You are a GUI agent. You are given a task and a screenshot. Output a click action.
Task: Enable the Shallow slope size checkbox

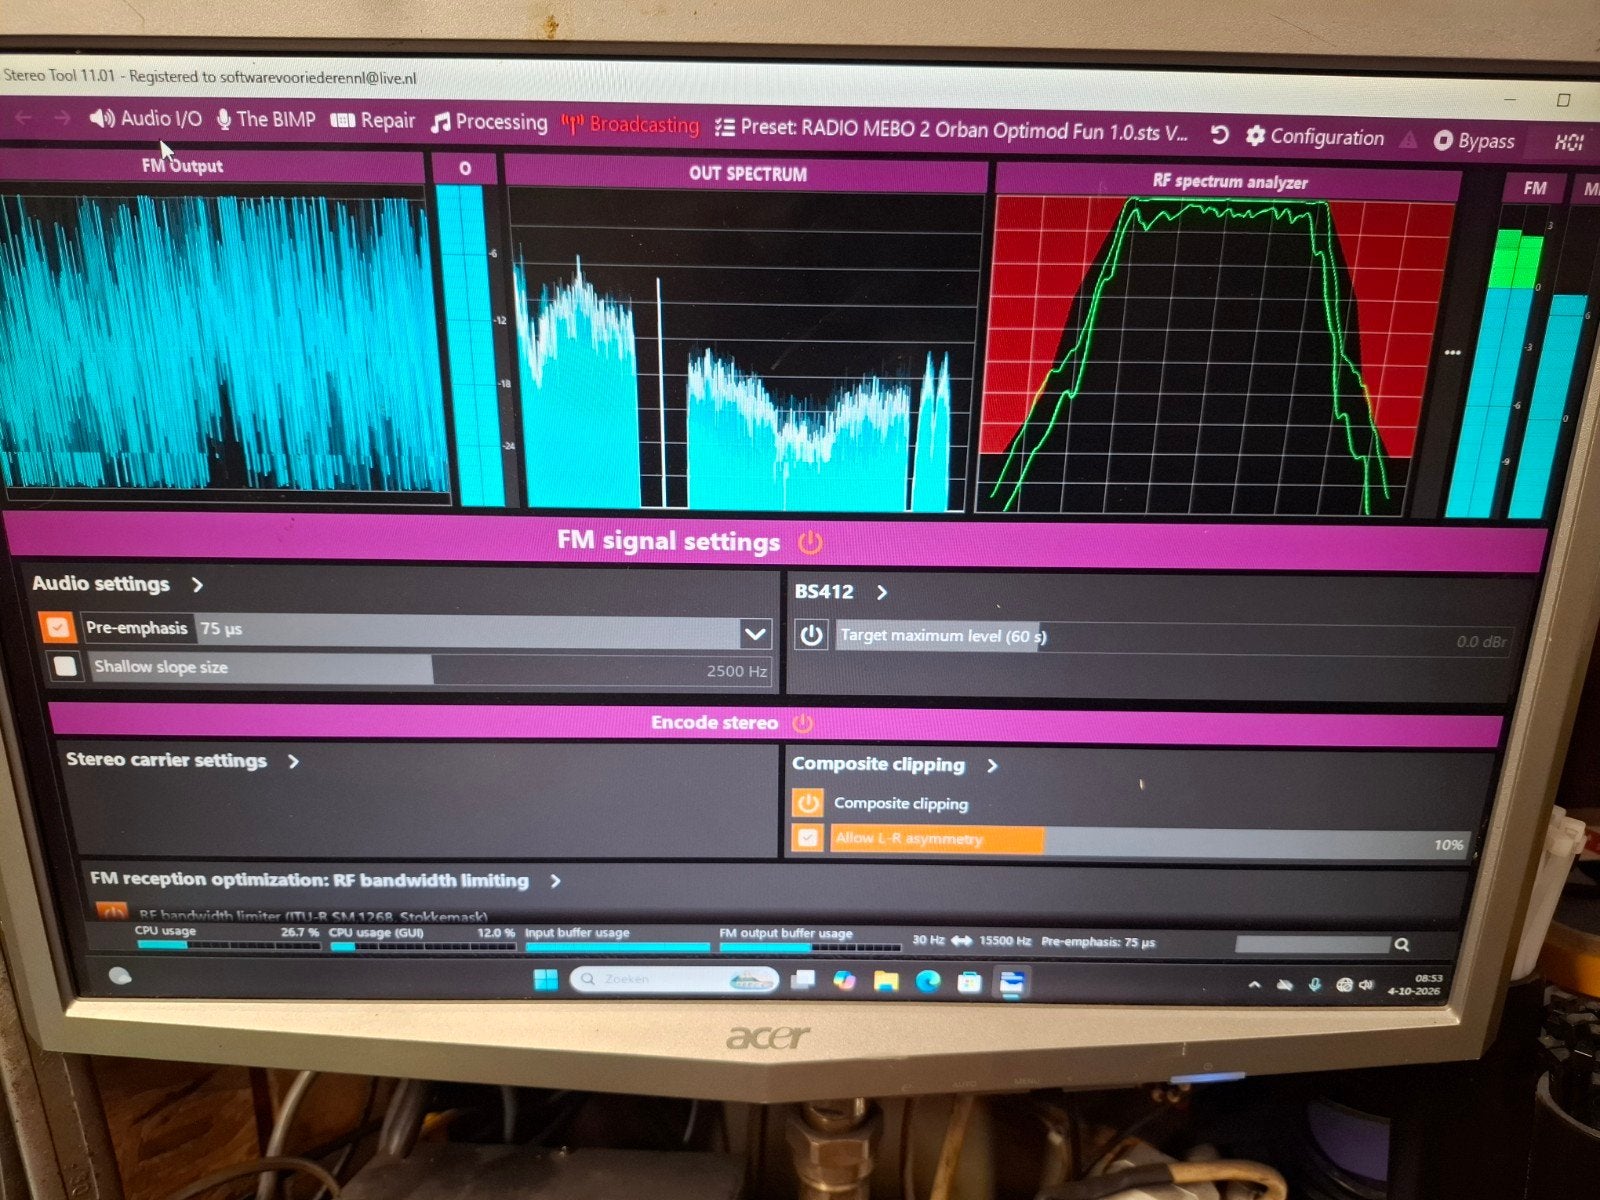[x=66, y=666]
